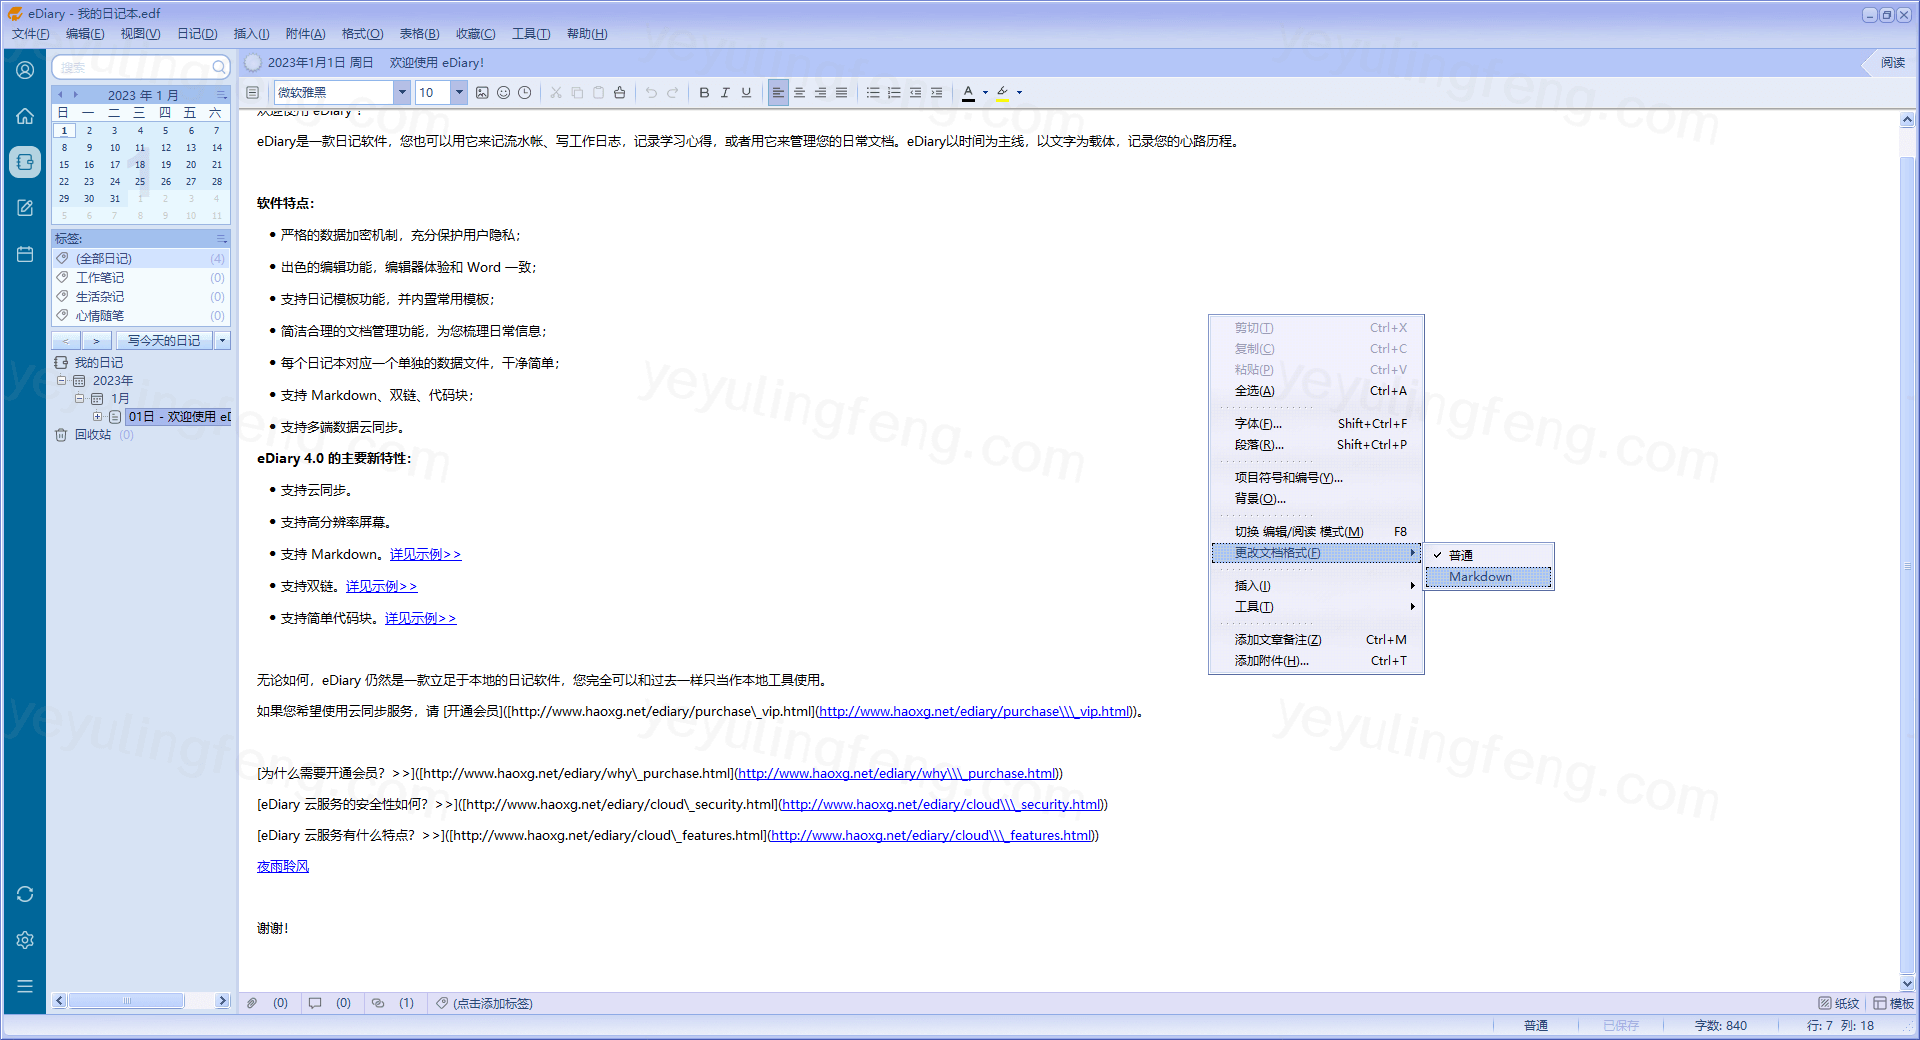Click the yellow highlight color swatch
The height and width of the screenshot is (1040, 1920).
tap(1002, 93)
